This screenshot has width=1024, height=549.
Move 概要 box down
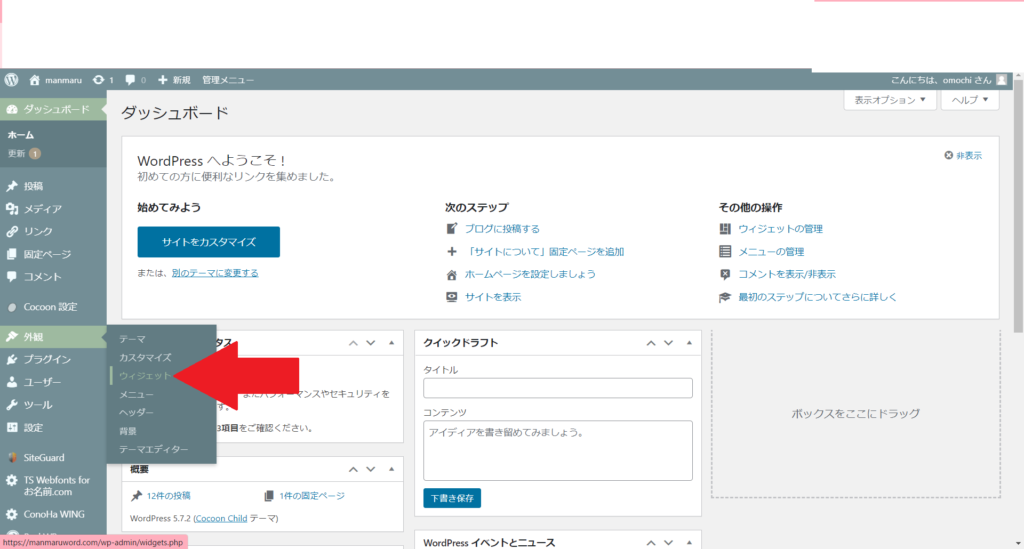tap(370, 469)
